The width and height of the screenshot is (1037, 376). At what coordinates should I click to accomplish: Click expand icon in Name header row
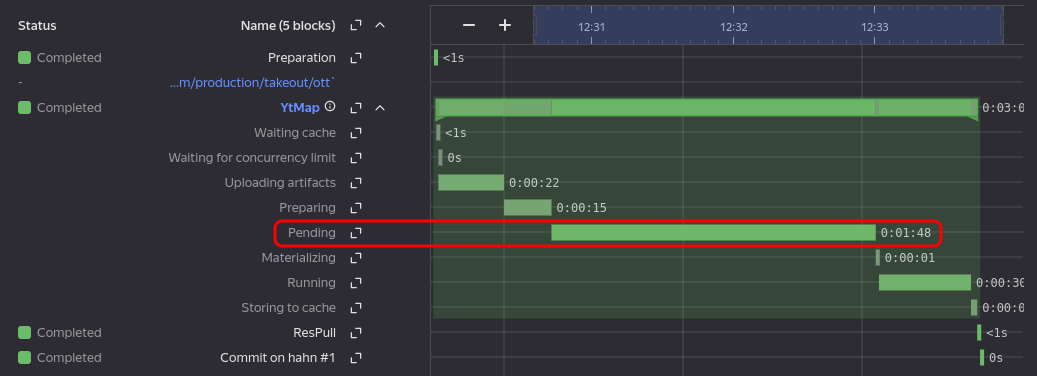coord(356,25)
